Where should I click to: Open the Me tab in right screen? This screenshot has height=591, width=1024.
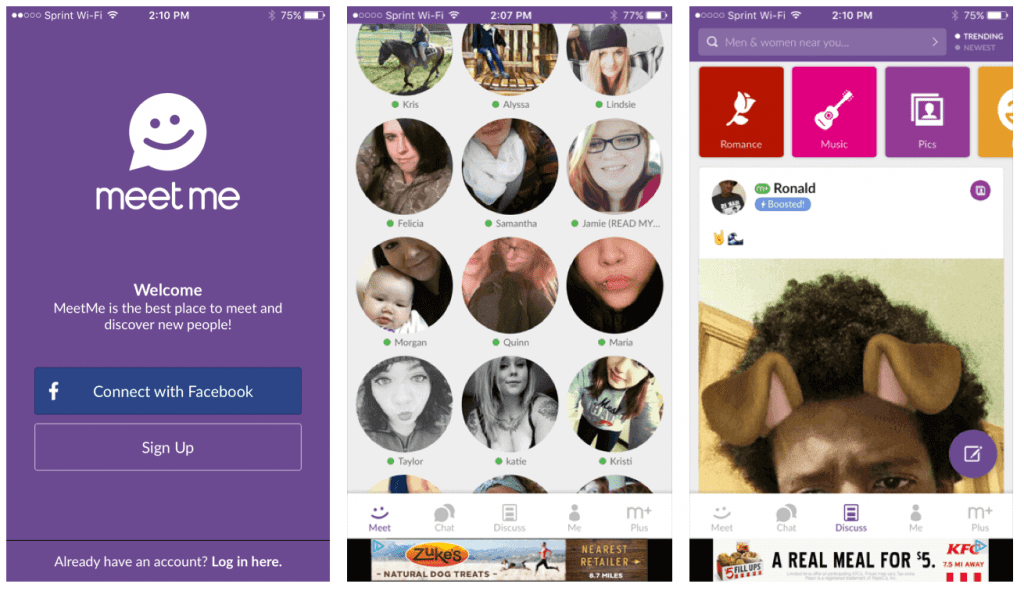pyautogui.click(x=916, y=519)
